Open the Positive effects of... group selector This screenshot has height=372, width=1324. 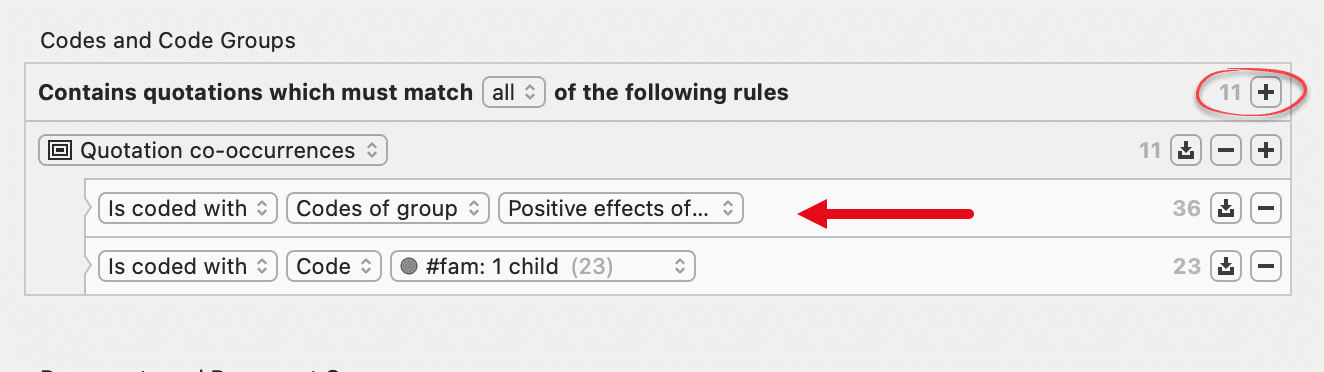[621, 209]
